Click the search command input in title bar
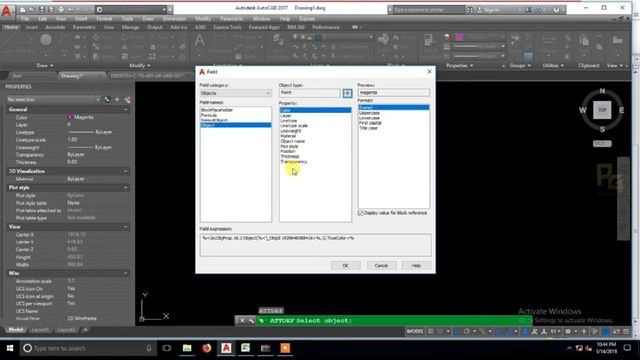 coord(429,9)
